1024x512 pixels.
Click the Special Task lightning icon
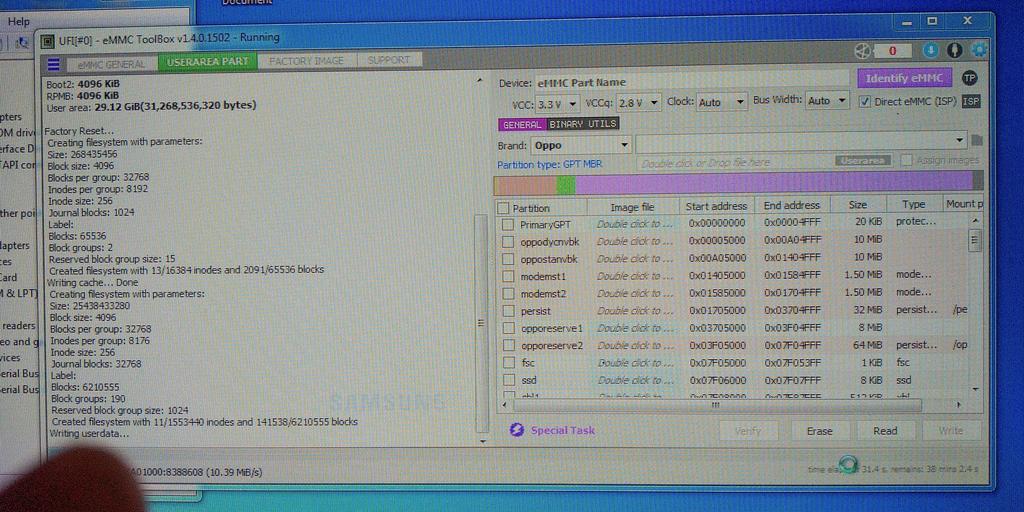pos(517,430)
